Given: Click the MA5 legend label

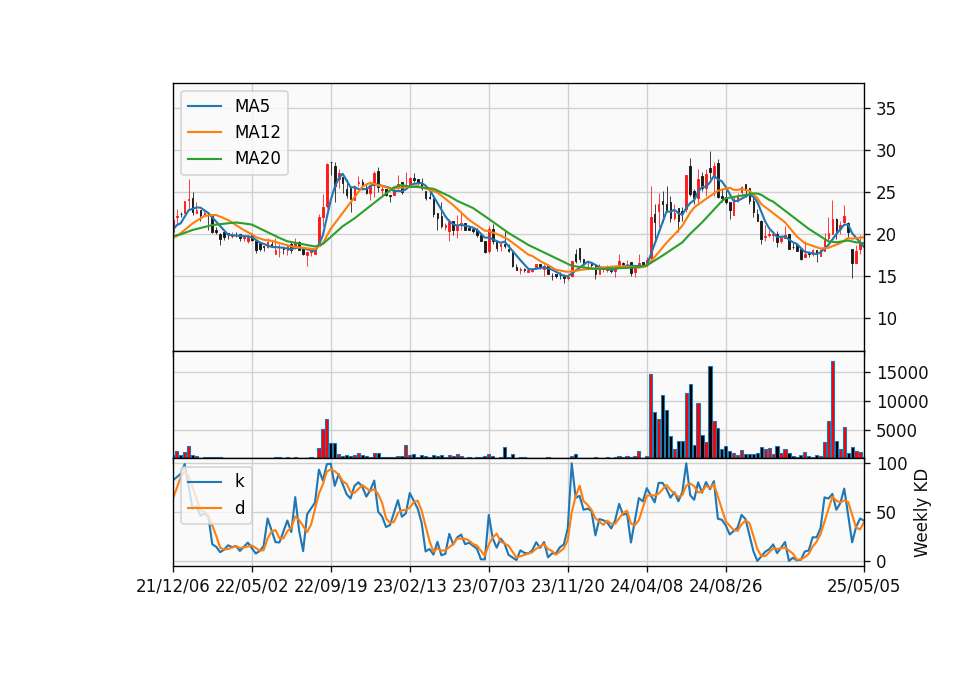Looking at the screenshot, I should tap(252, 106).
